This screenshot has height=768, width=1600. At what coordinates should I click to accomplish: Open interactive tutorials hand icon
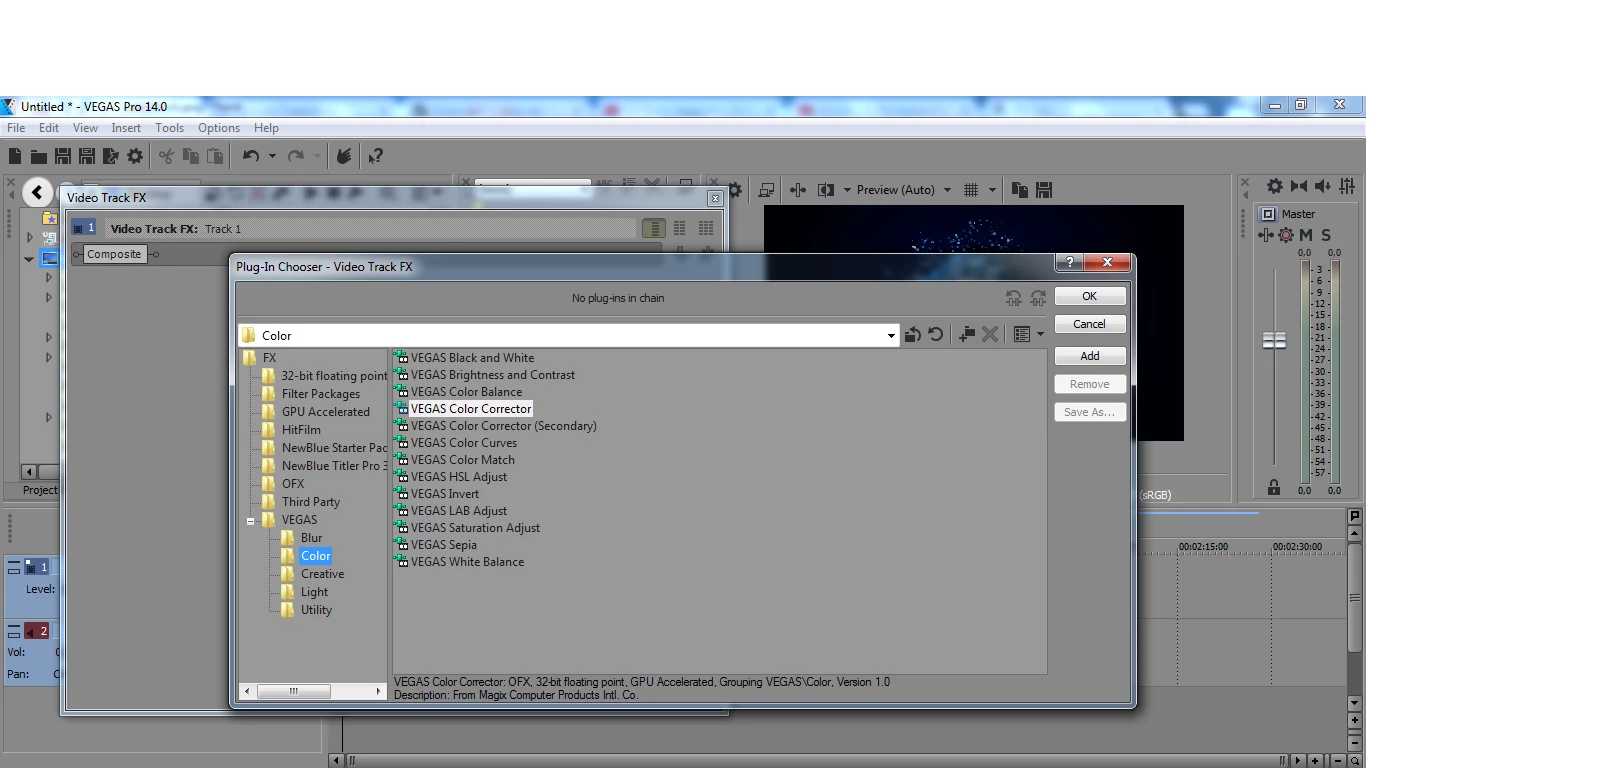coord(343,156)
